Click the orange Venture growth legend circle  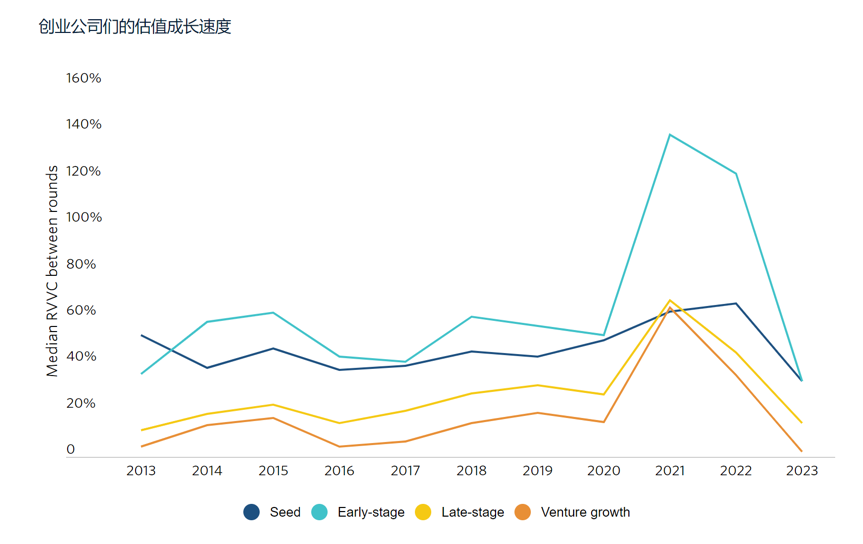tap(523, 512)
